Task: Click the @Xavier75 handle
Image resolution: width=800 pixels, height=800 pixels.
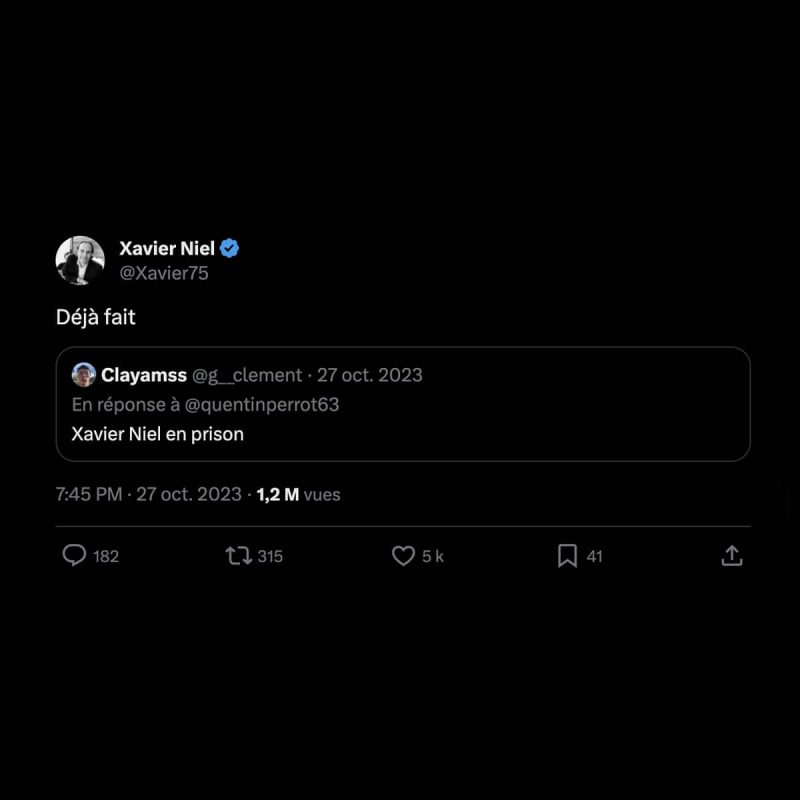Action: (x=164, y=273)
